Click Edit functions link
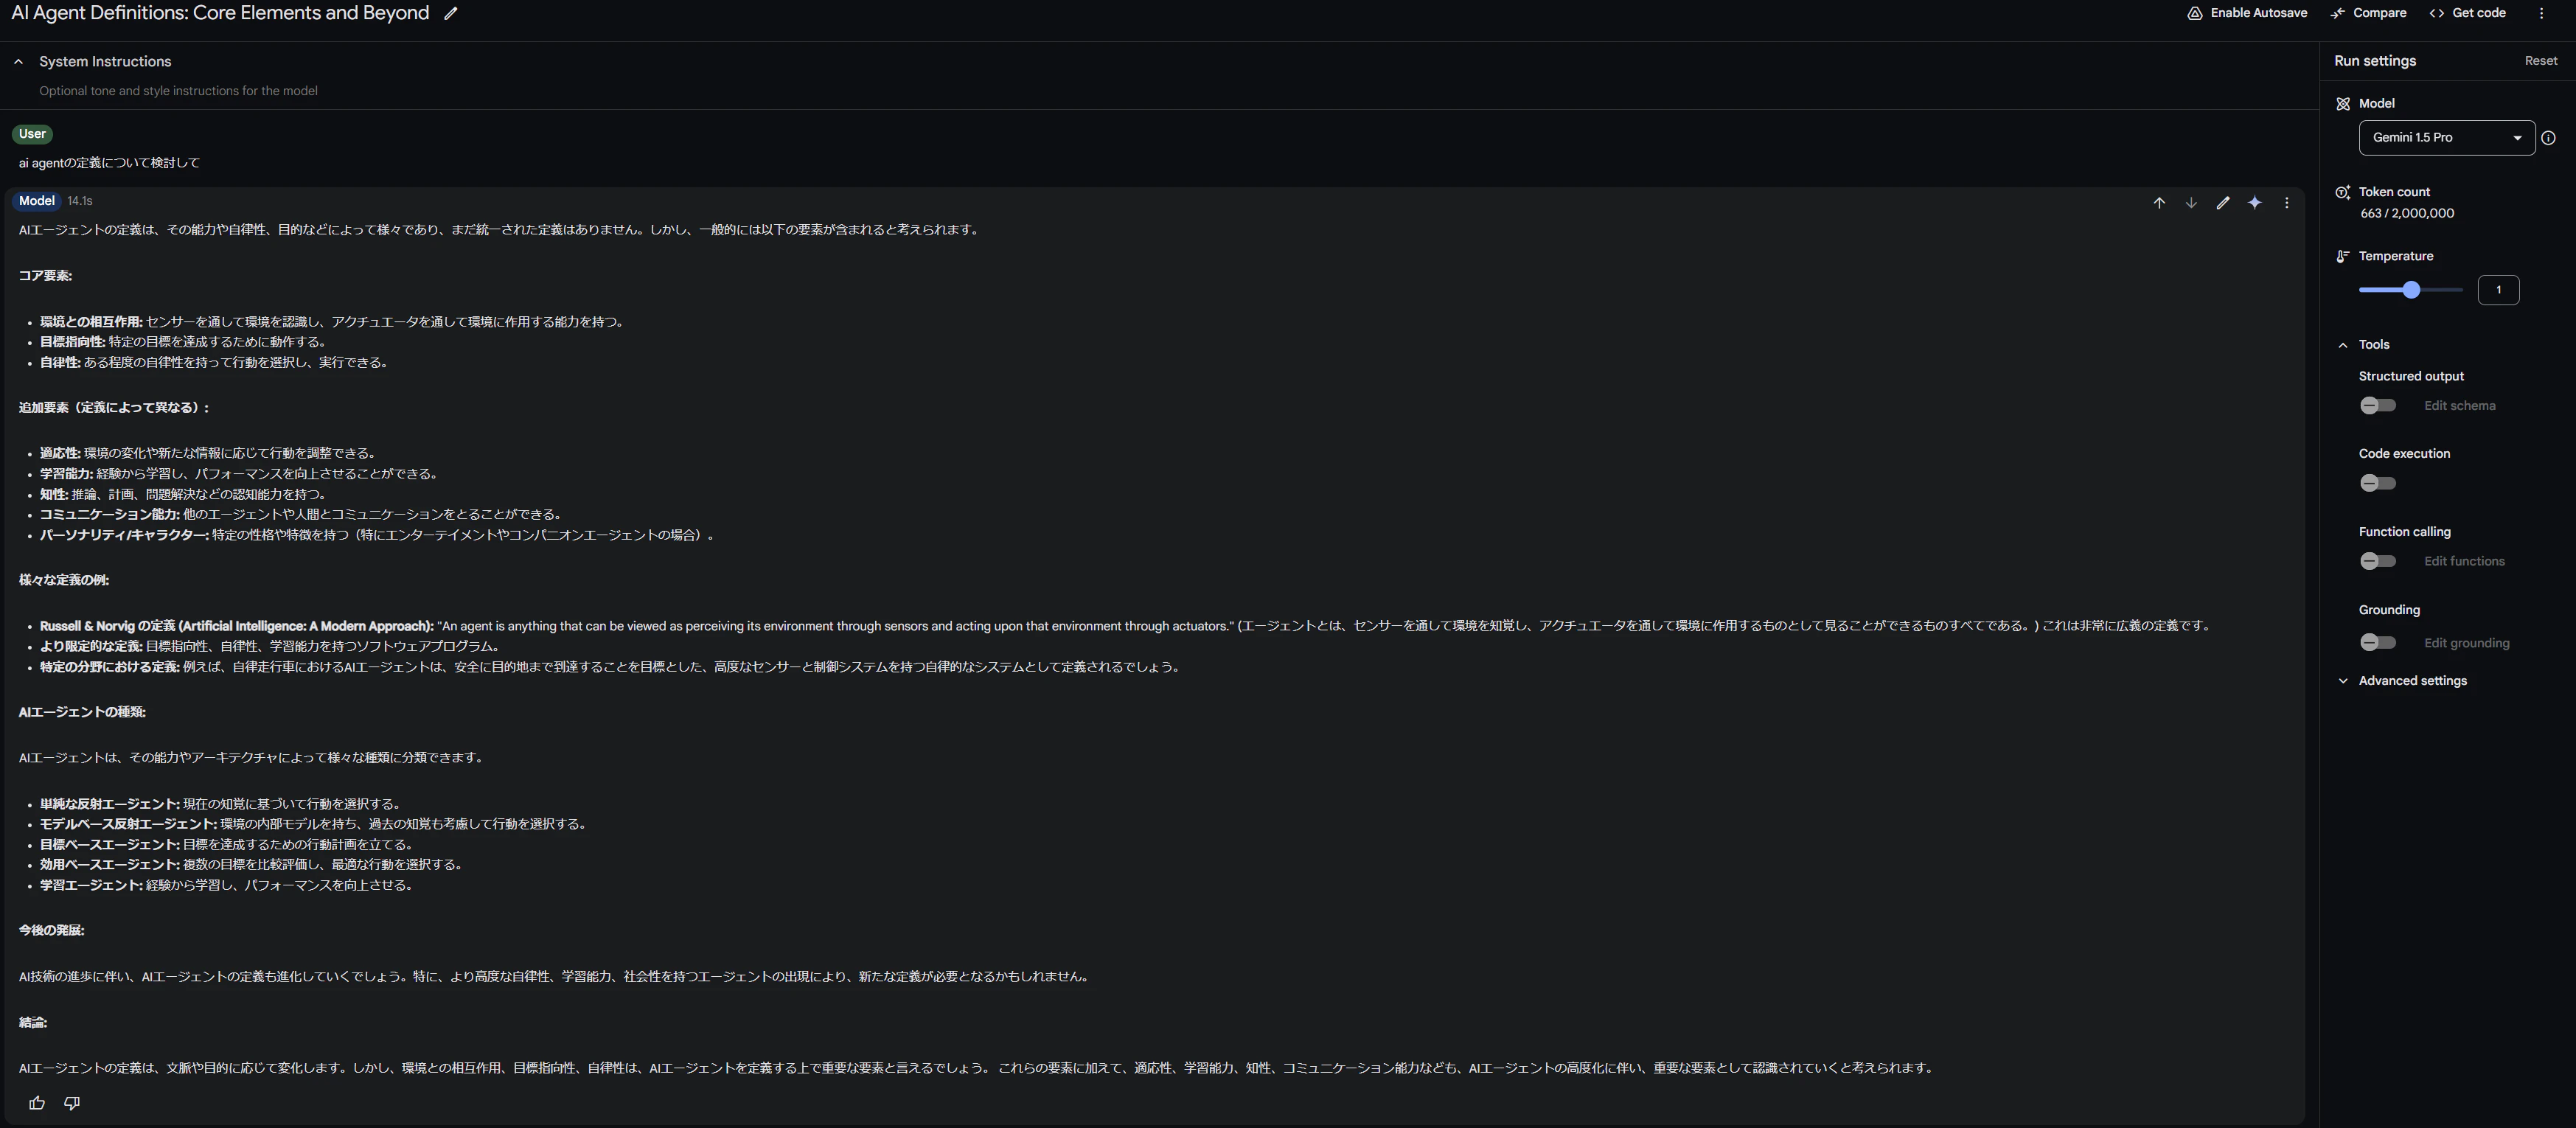The width and height of the screenshot is (2576, 1128). pos(2464,561)
